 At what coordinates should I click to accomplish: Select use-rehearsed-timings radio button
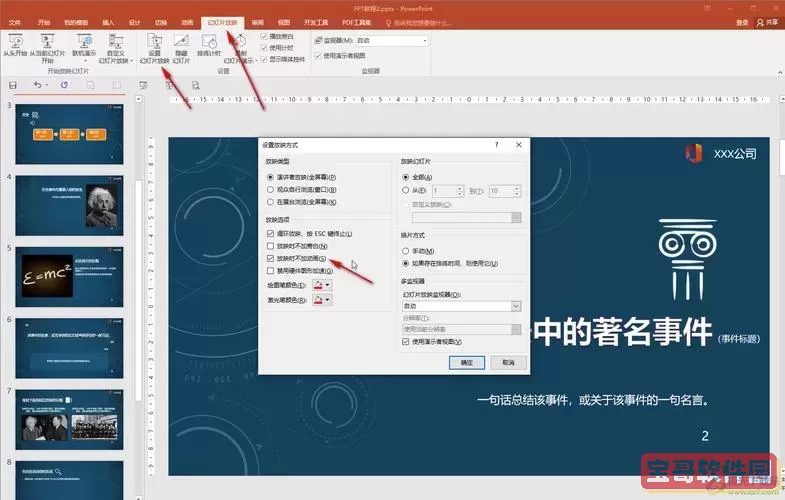tap(406, 263)
